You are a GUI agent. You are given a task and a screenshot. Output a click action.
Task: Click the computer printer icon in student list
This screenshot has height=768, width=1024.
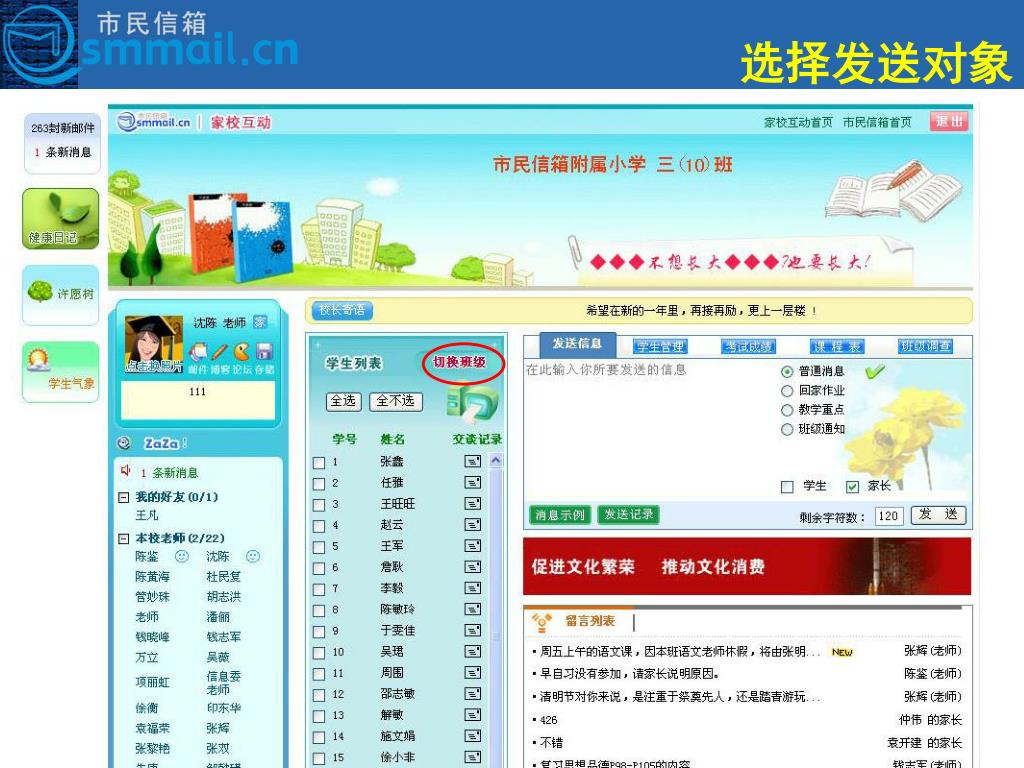[x=472, y=404]
